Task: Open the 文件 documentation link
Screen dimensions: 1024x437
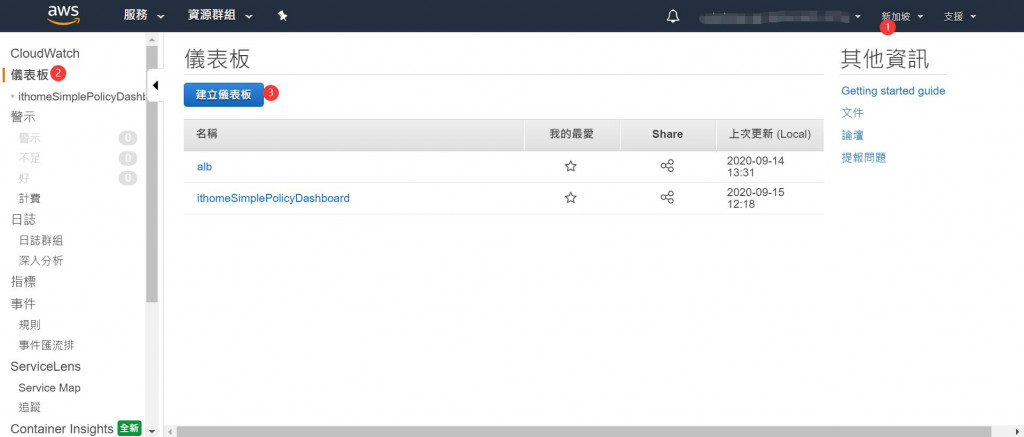Action: [x=852, y=113]
